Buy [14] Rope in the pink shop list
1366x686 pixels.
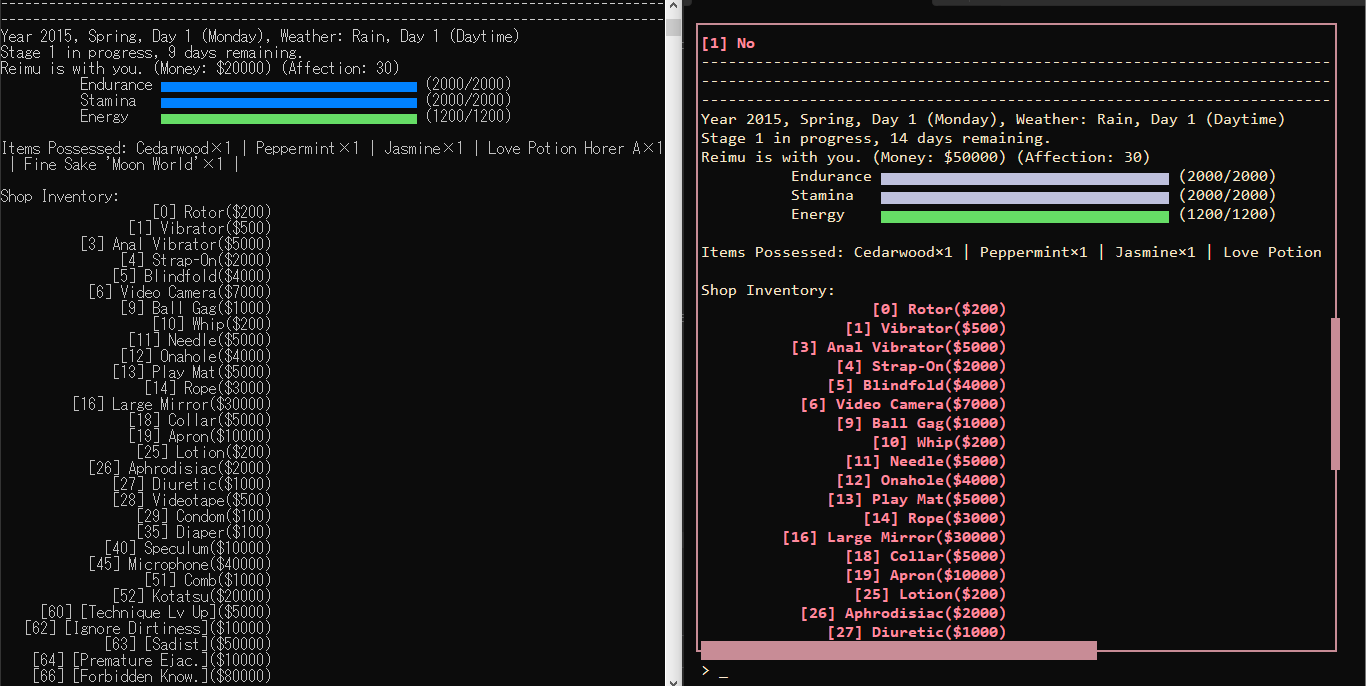point(935,518)
